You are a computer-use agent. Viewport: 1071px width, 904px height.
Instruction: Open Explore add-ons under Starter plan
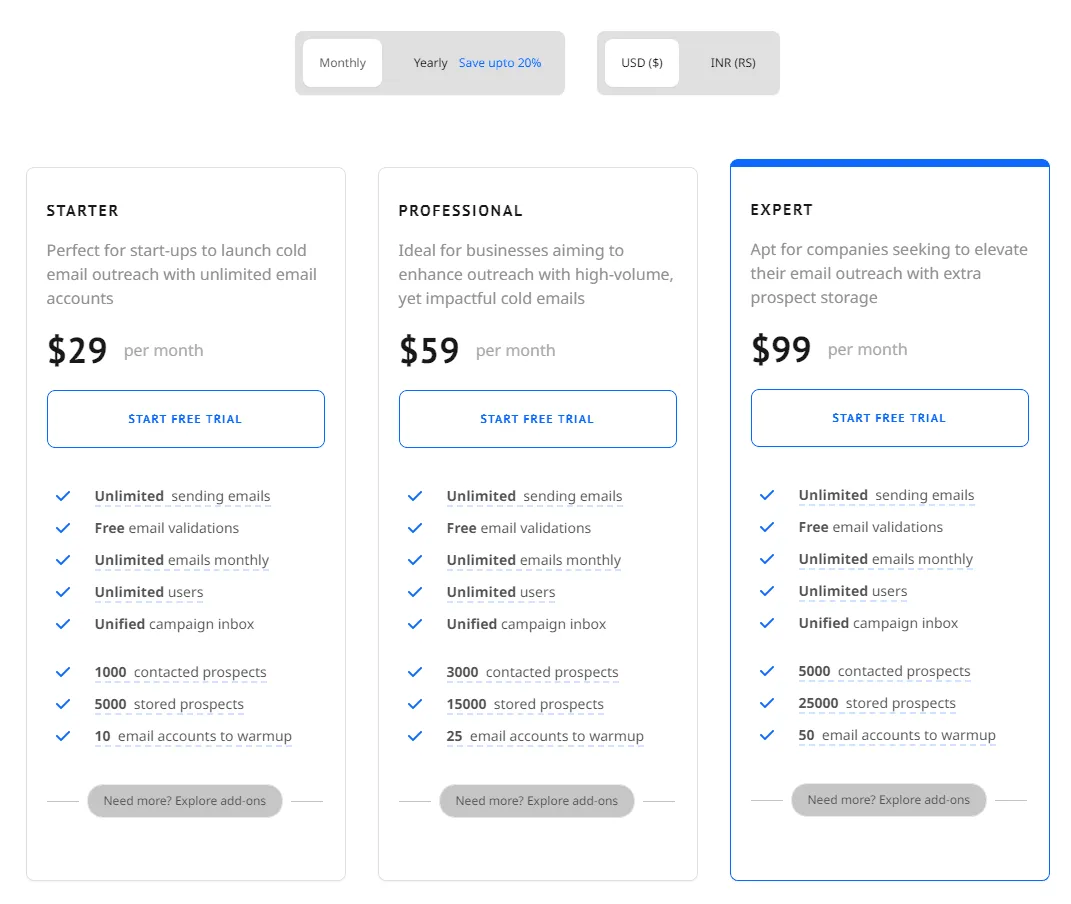pos(184,800)
